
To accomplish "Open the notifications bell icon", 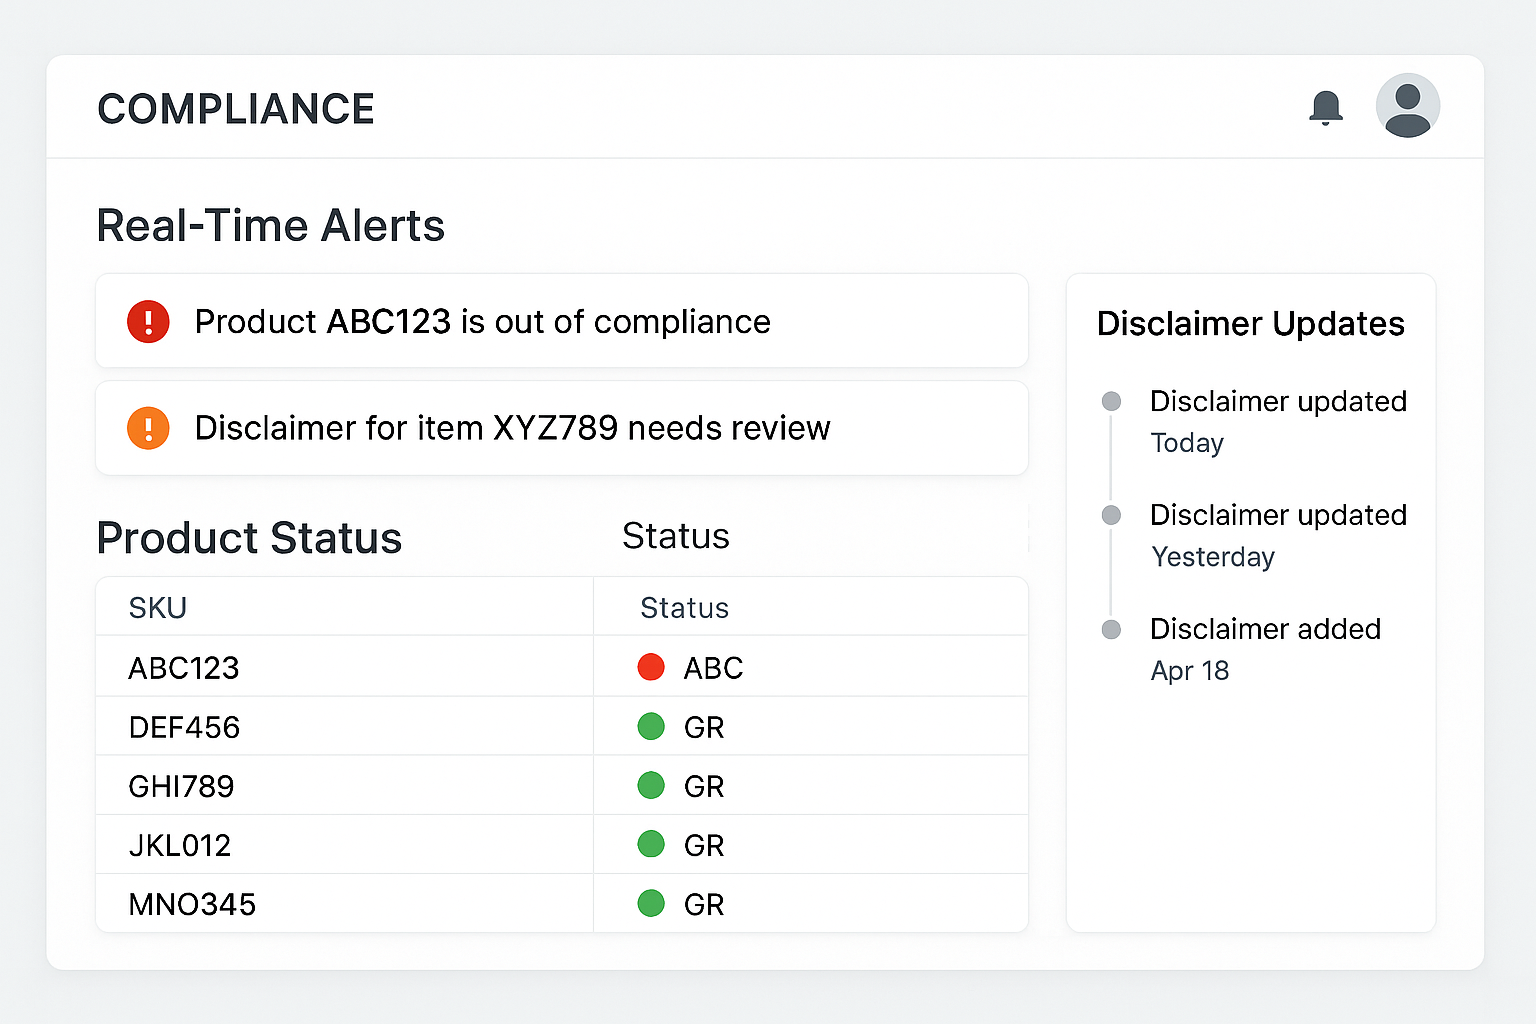I will (1327, 108).
